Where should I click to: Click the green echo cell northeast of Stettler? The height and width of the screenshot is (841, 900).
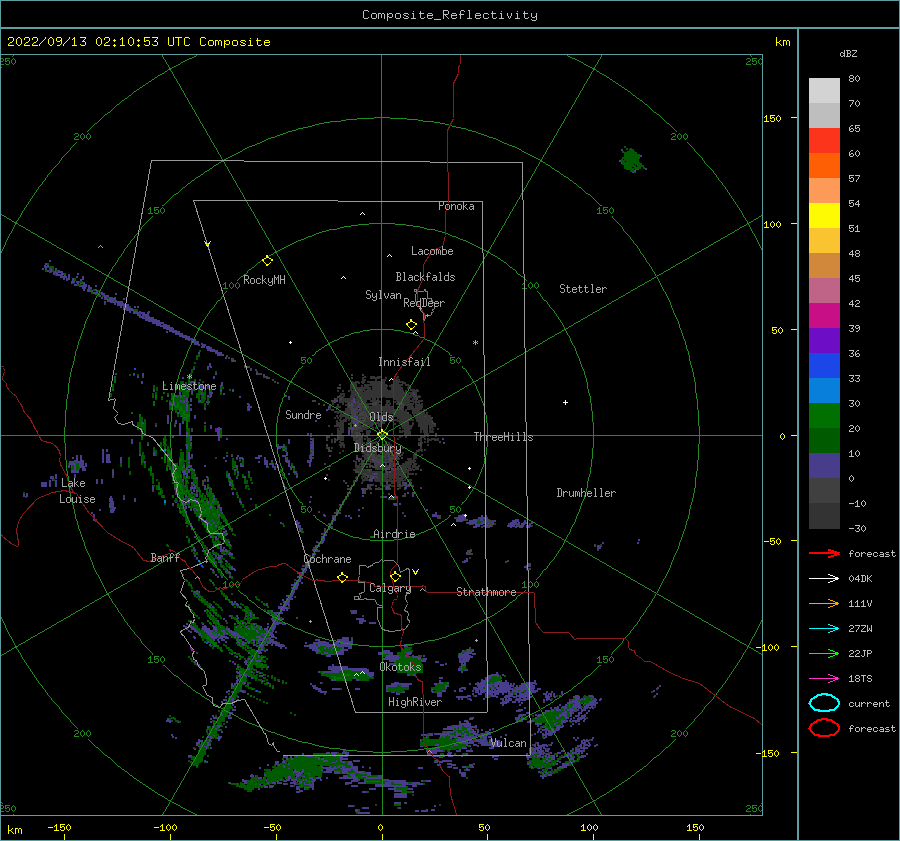click(632, 160)
